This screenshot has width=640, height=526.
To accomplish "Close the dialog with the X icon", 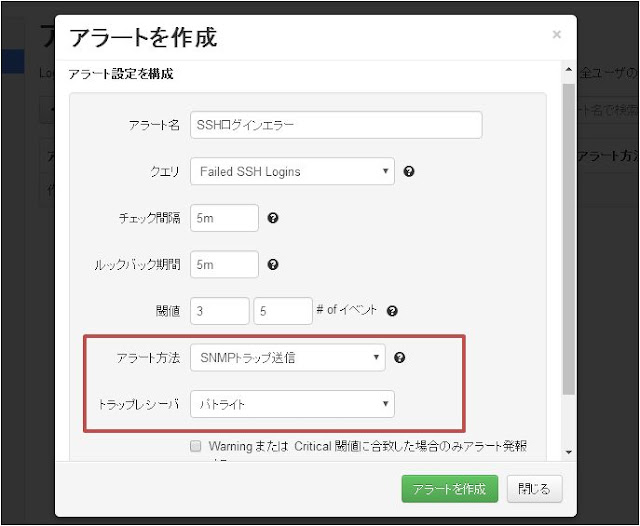I will (x=556, y=35).
